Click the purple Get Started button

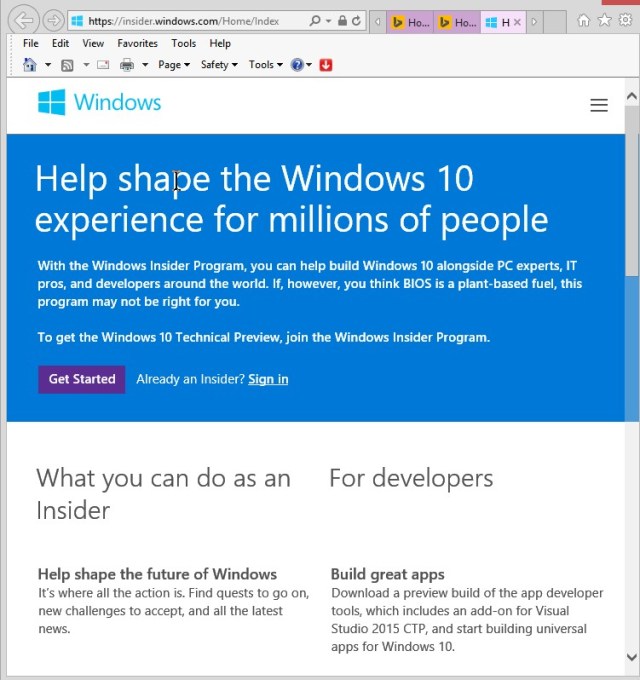82,379
